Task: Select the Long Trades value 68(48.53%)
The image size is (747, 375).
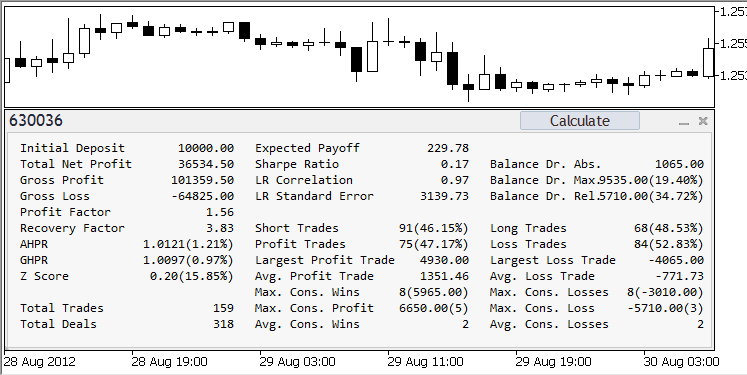Action: coord(668,228)
